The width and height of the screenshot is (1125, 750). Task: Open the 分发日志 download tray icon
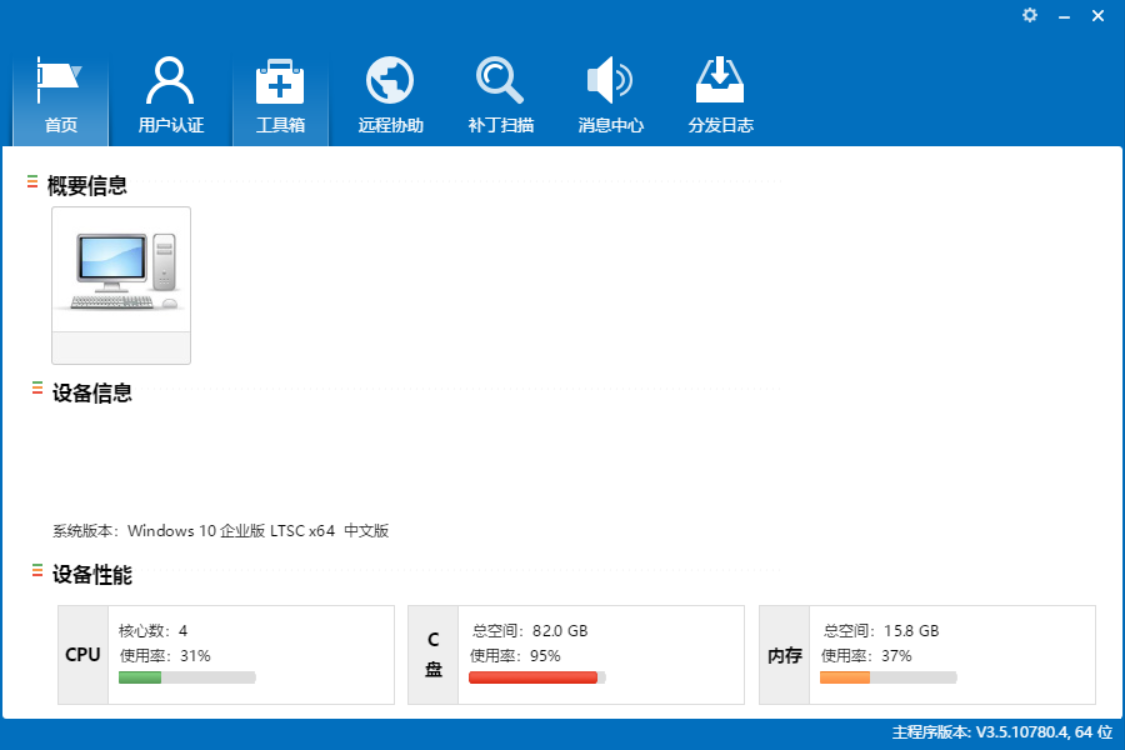[x=720, y=80]
